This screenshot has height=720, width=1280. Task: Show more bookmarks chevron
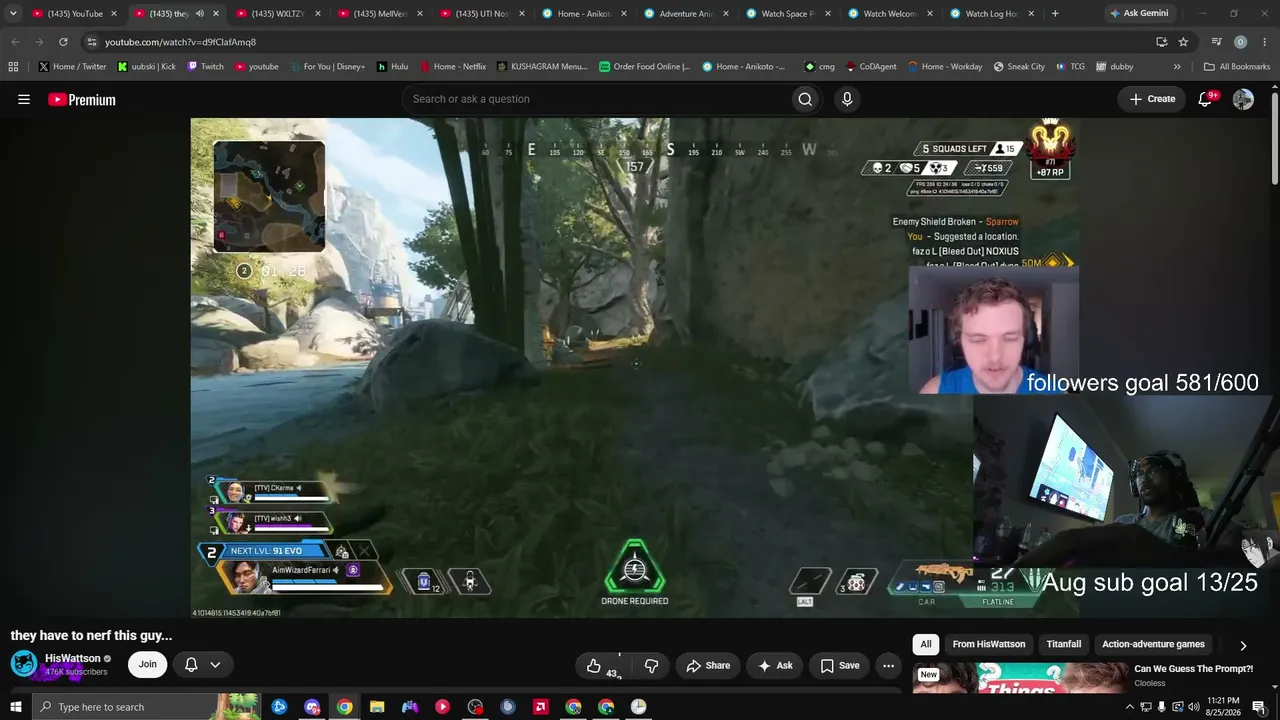point(1177,67)
